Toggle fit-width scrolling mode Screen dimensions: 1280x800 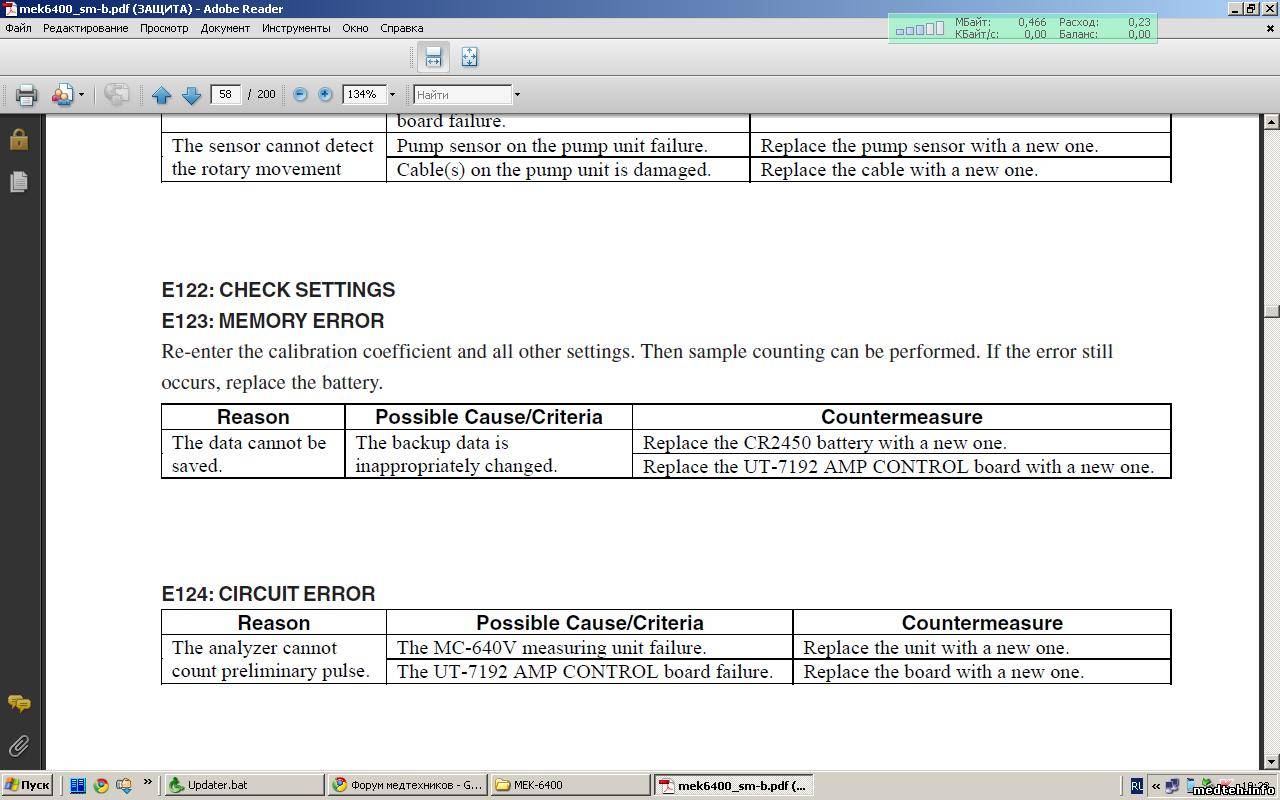433,57
